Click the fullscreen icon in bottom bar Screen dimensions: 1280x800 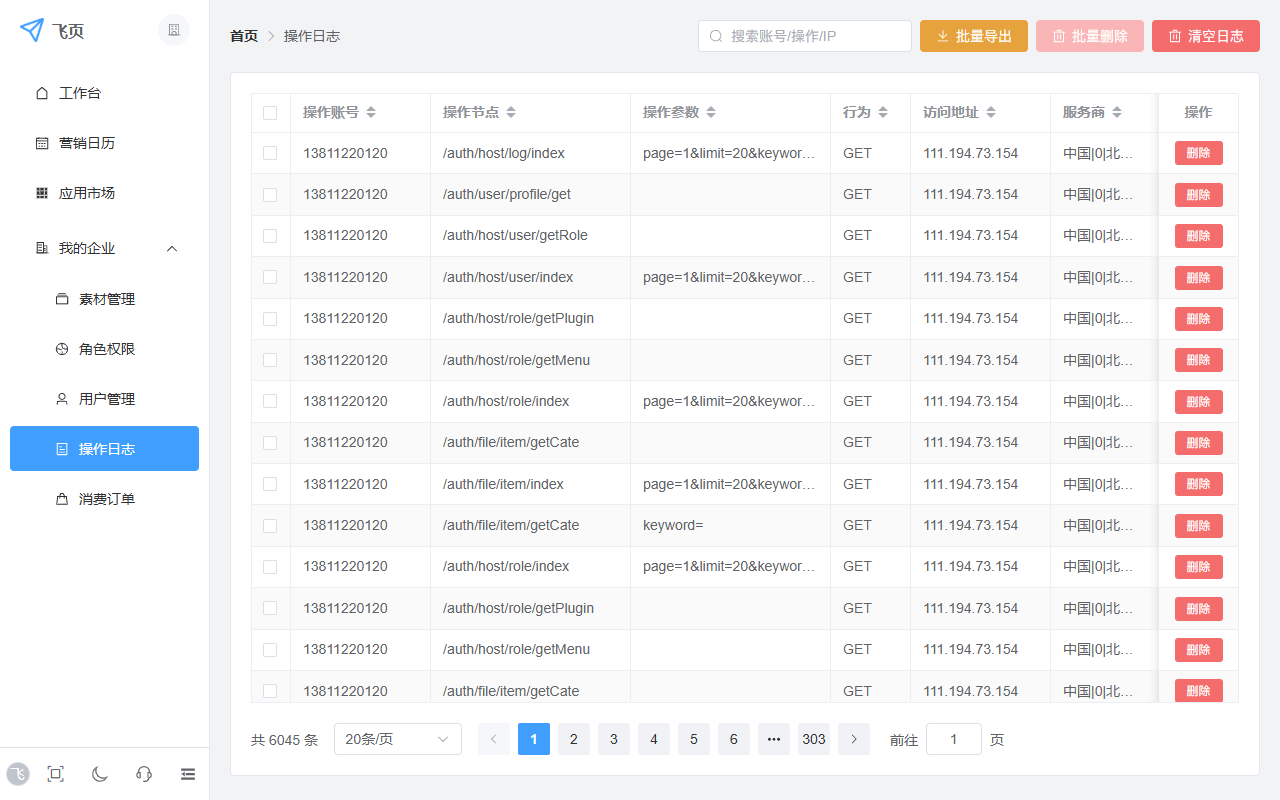[56, 773]
